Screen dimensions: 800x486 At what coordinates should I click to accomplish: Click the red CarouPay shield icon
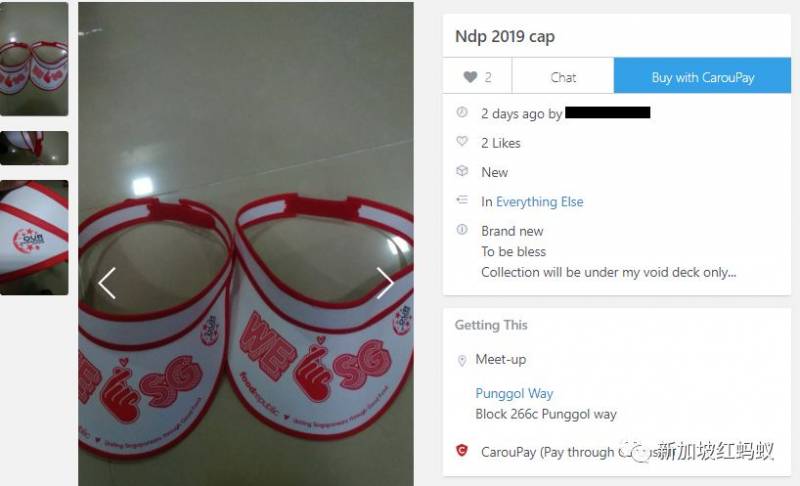click(462, 450)
